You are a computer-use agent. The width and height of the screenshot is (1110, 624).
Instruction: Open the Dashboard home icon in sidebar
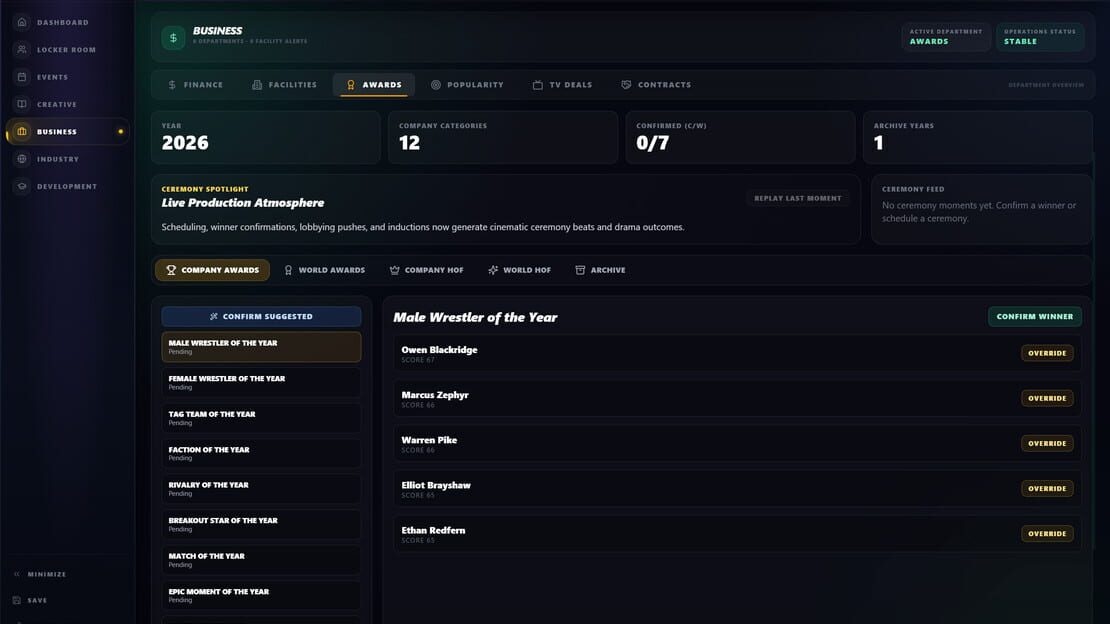point(22,22)
